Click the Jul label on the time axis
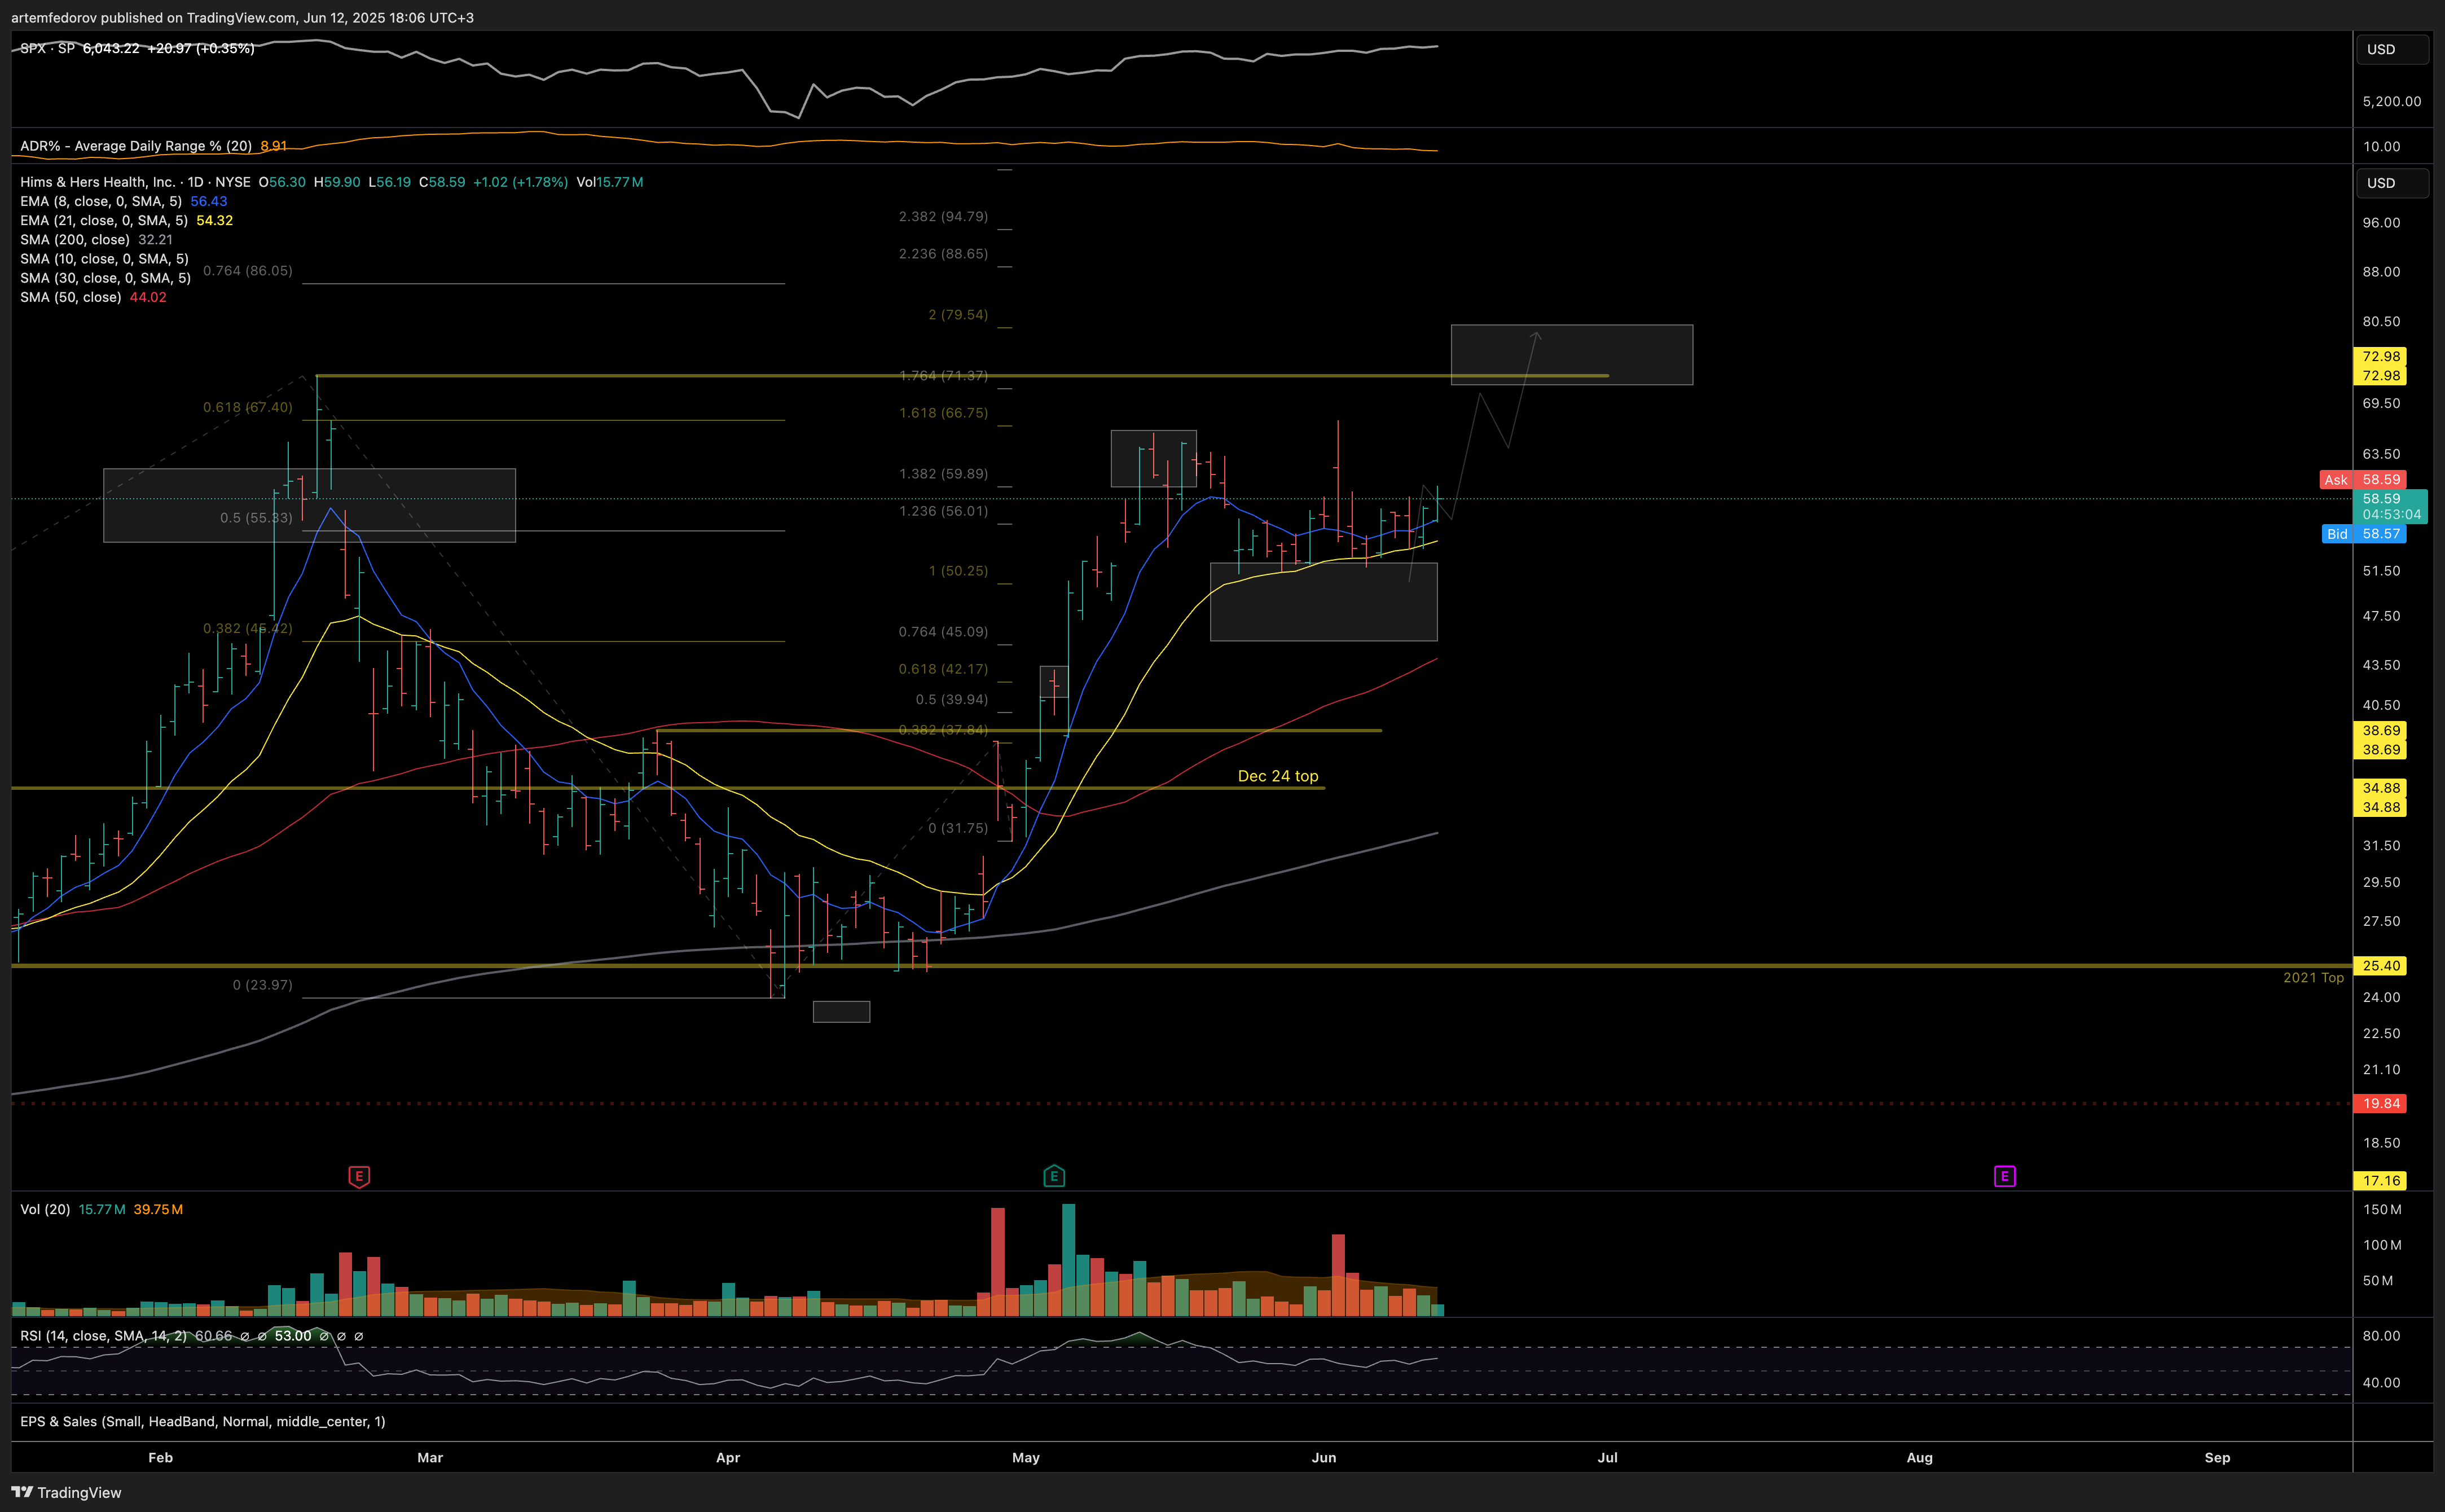This screenshot has height=1512, width=2445. [x=1607, y=1457]
